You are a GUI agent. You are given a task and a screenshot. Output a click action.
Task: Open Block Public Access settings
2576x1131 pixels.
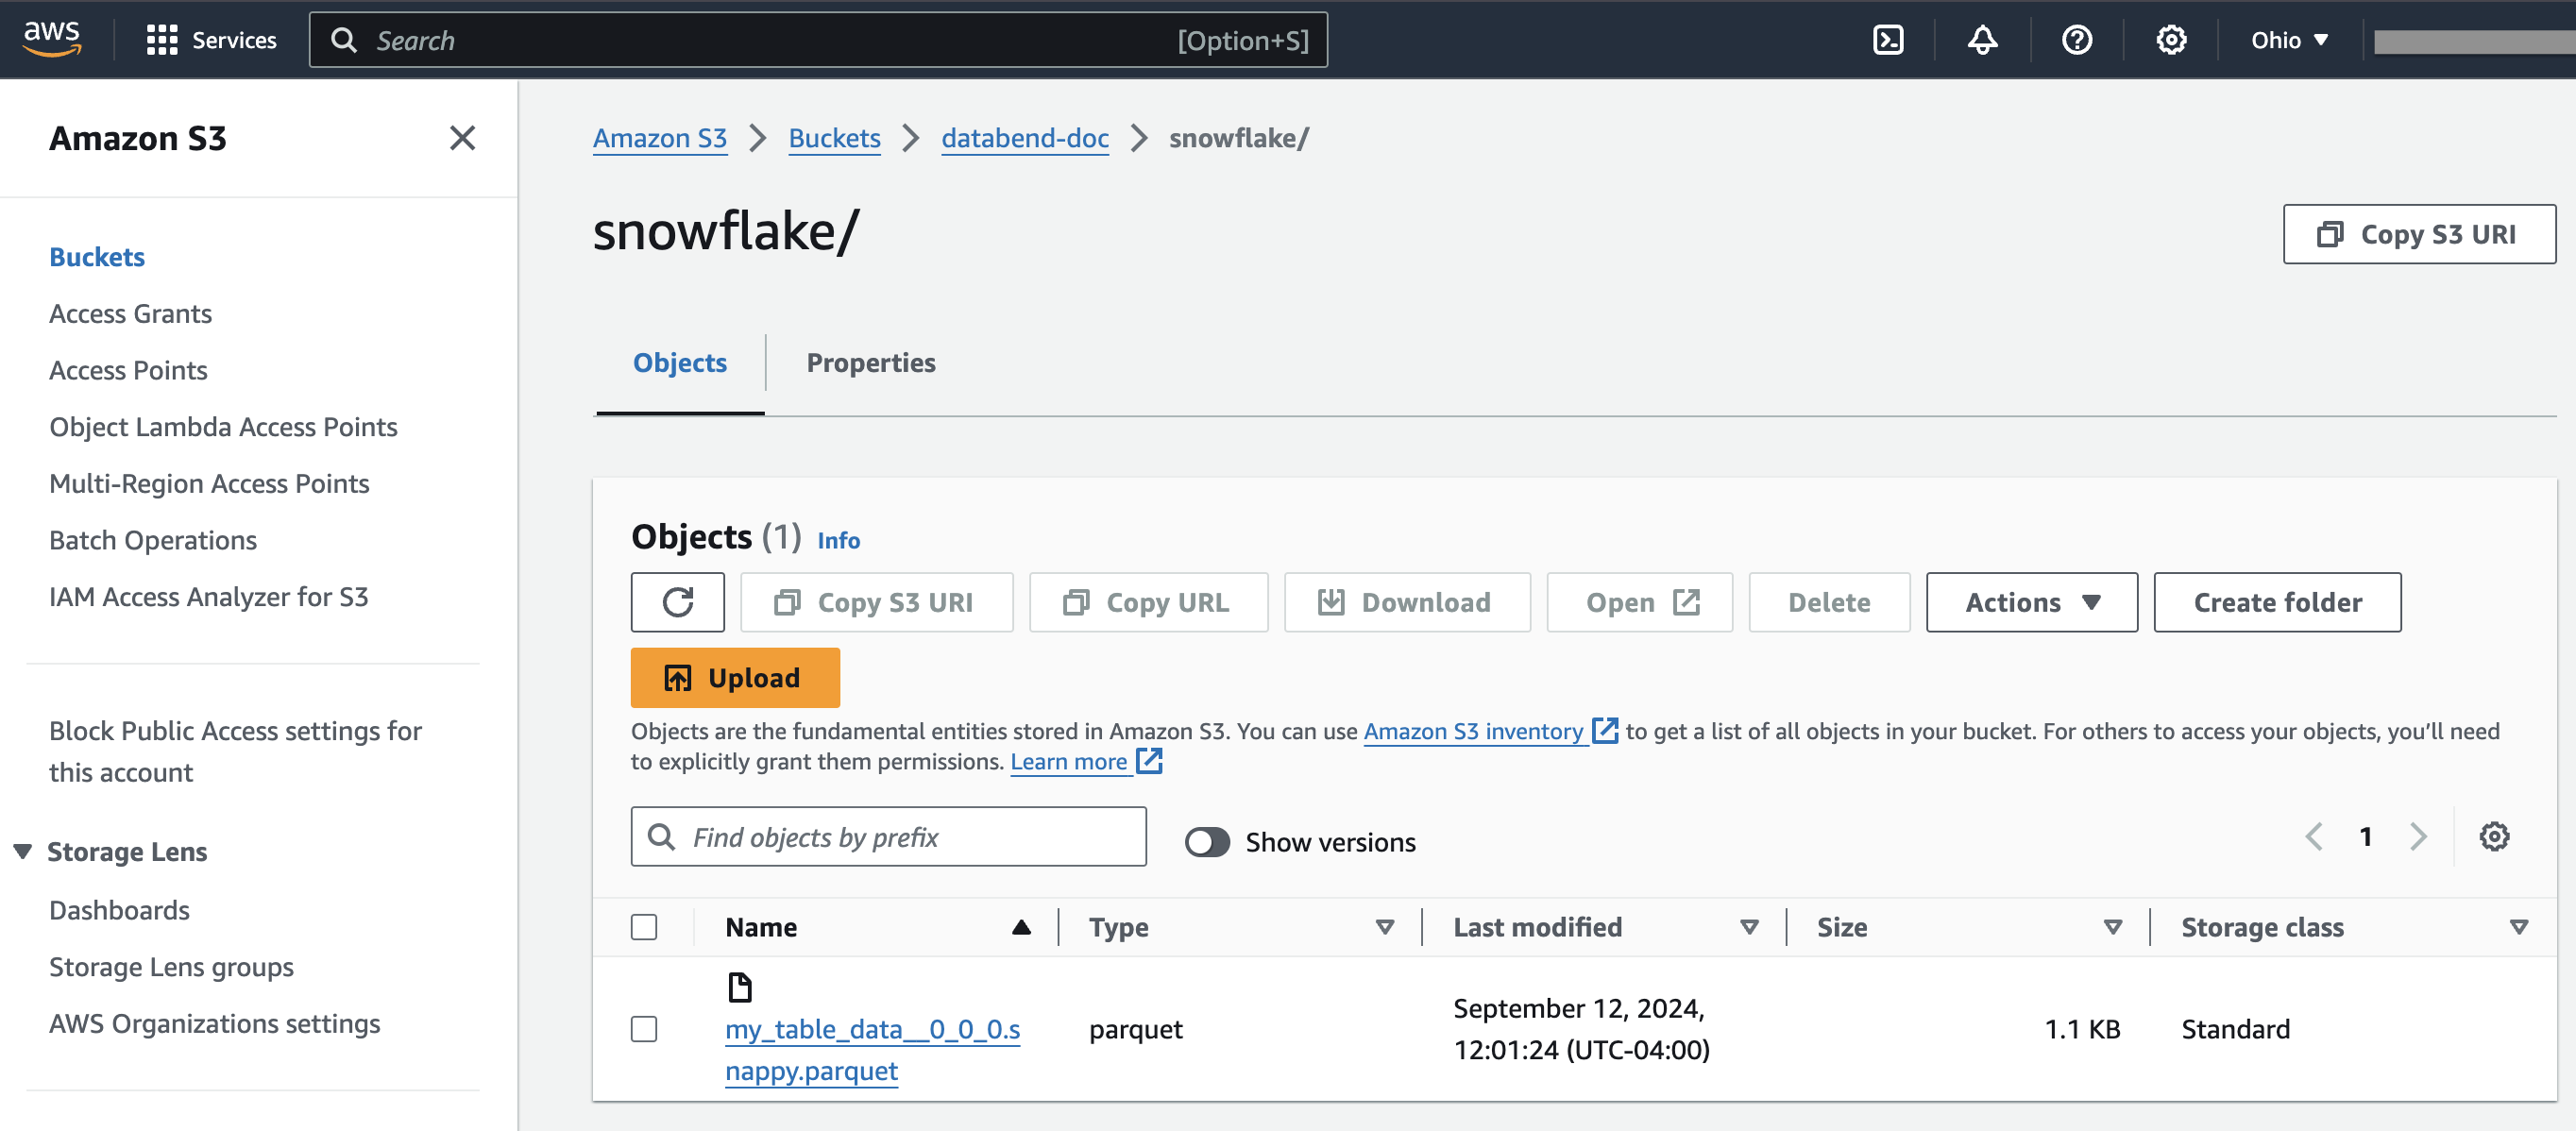(x=236, y=751)
